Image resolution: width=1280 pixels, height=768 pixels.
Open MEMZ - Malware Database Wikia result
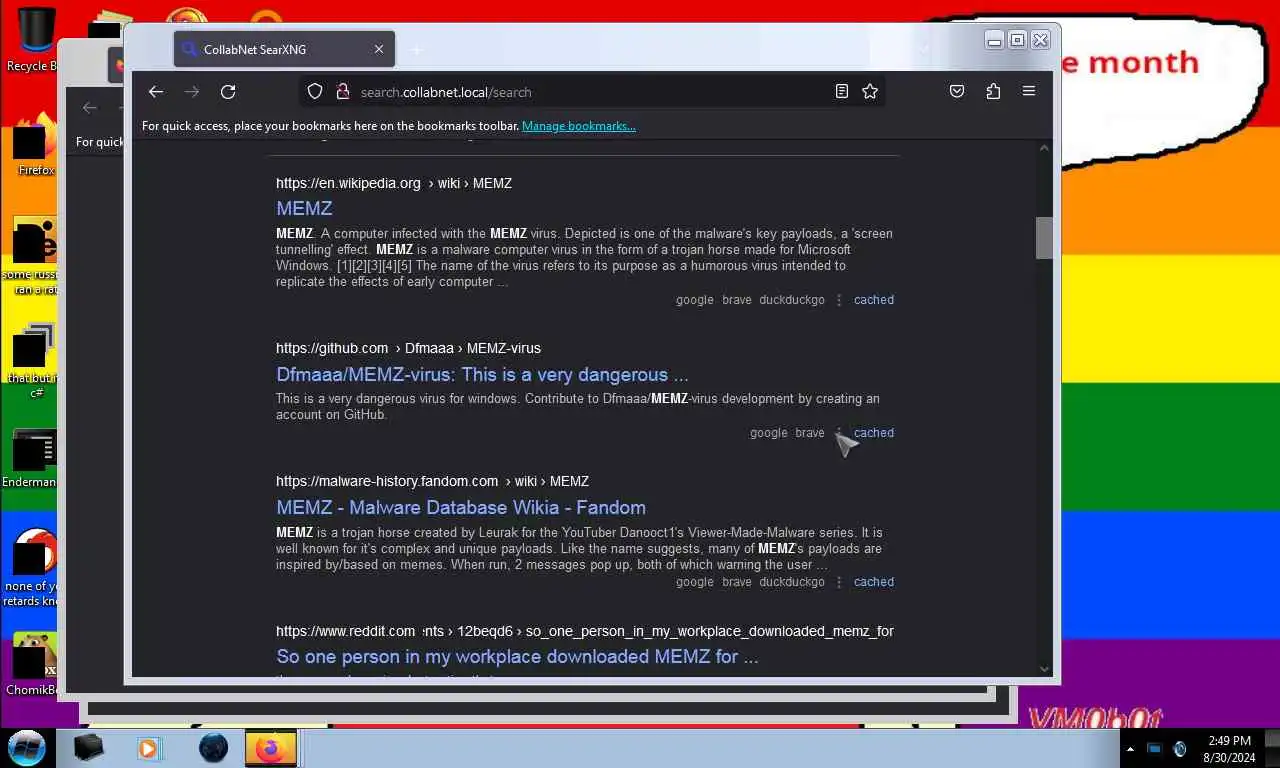click(x=461, y=508)
